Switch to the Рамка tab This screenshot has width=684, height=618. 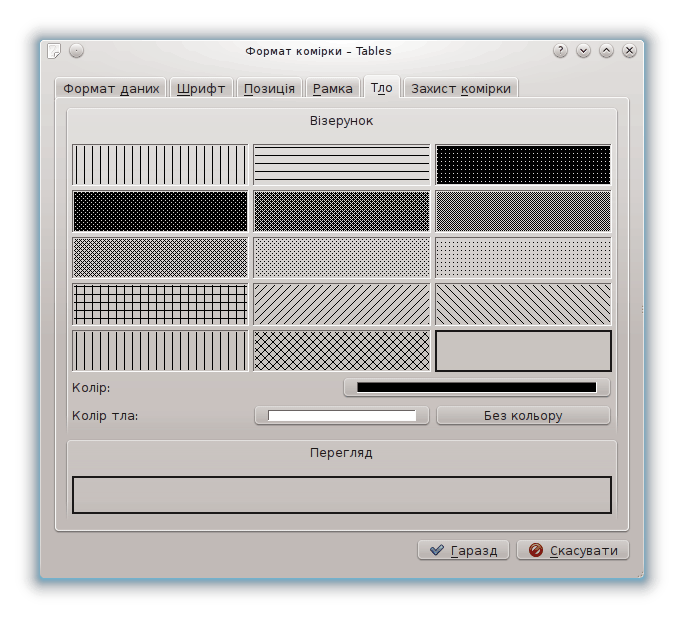[332, 88]
